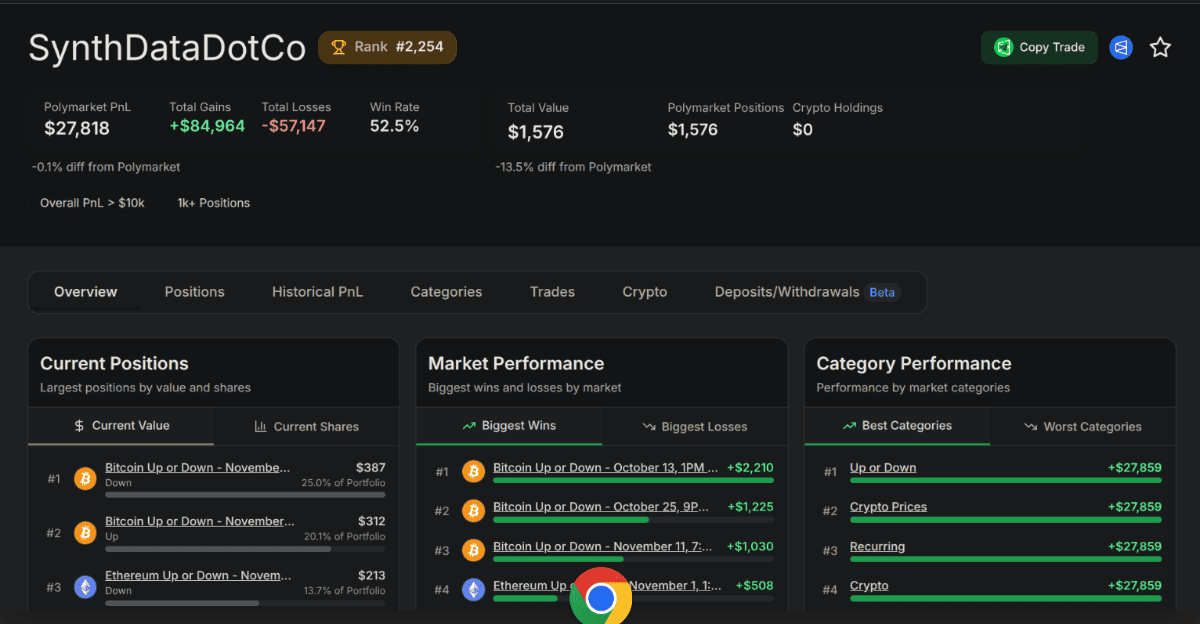Open the Crypto Prices category link
The image size is (1200, 624).
pyautogui.click(x=888, y=507)
